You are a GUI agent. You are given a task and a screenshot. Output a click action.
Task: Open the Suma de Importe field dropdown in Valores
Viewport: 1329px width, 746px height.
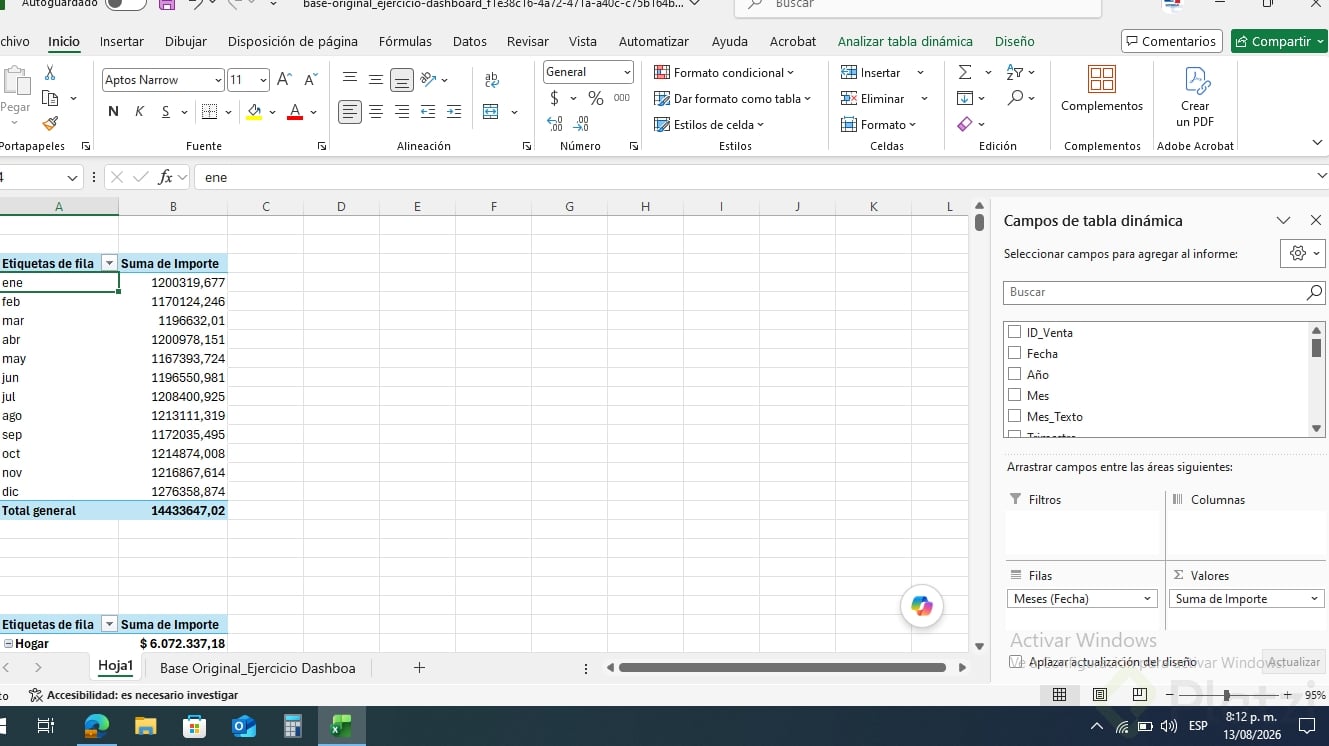point(1314,599)
